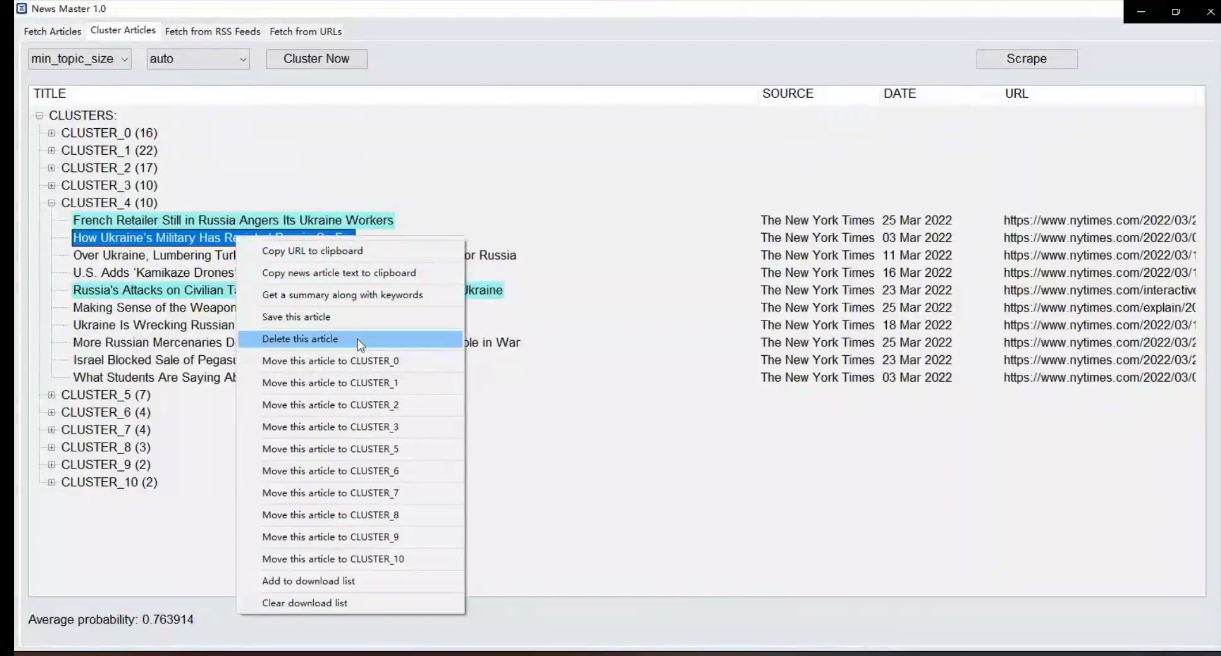The height and width of the screenshot is (656, 1221).
Task: Collapse the CLUSTER_4 tree node
Action: coord(52,203)
